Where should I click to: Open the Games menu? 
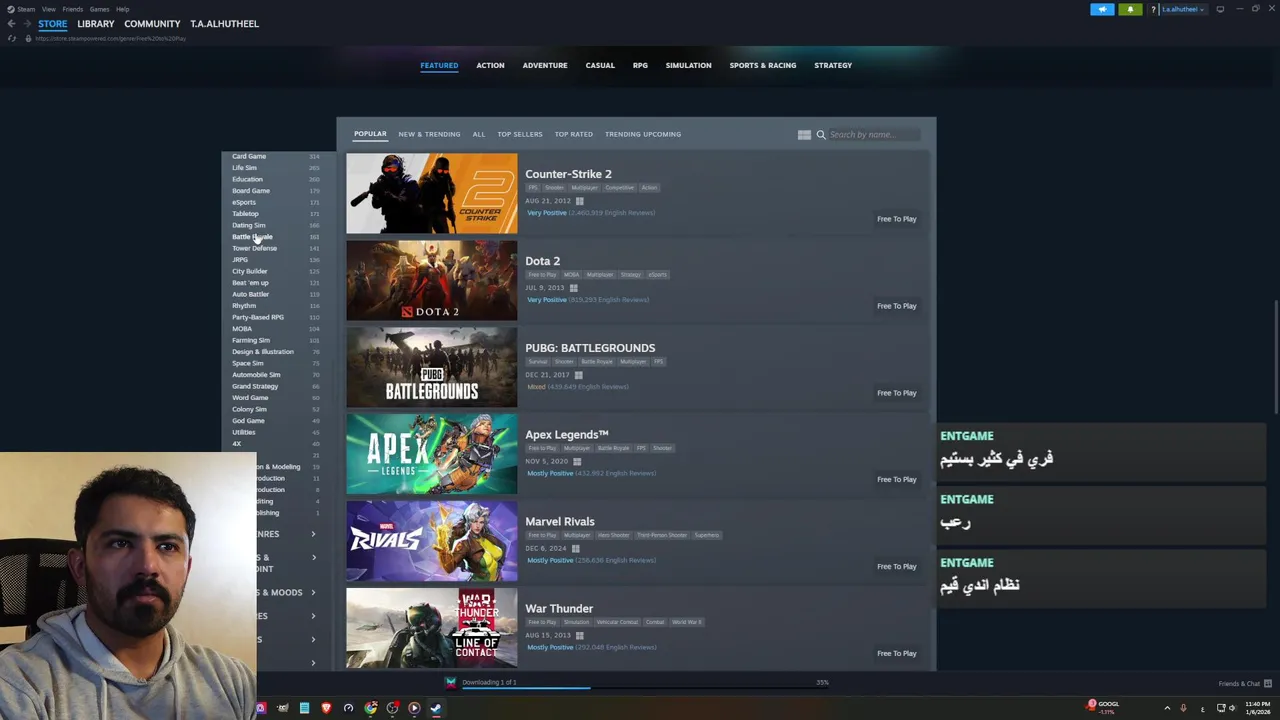point(99,9)
